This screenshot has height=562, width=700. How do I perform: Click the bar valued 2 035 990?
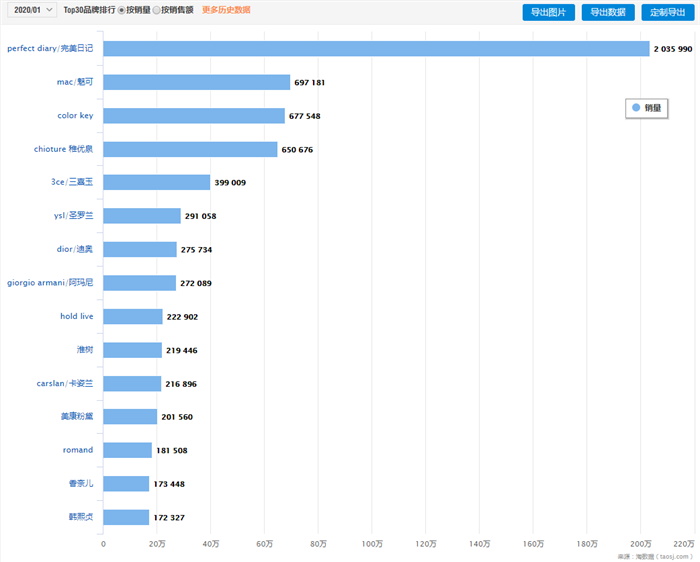point(376,49)
